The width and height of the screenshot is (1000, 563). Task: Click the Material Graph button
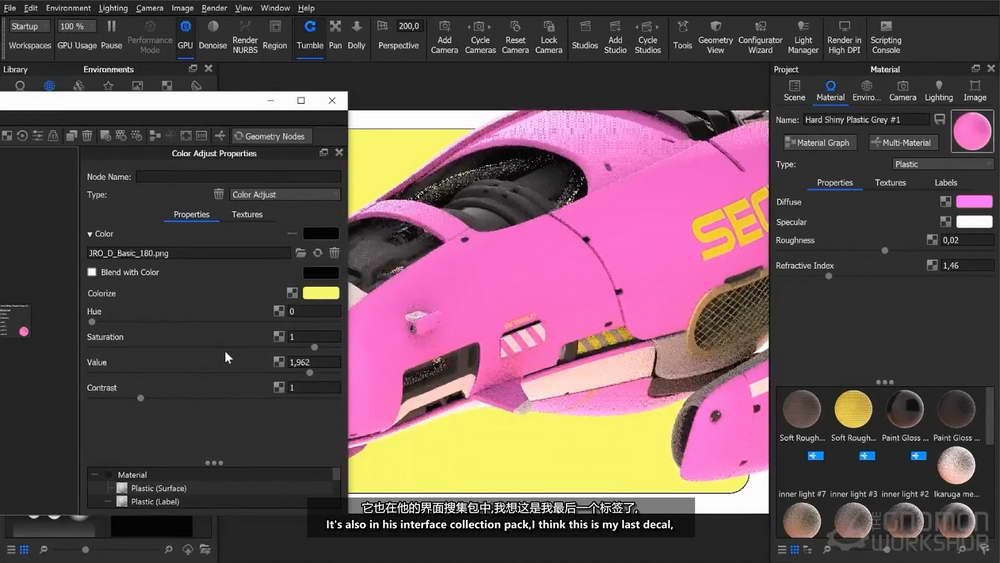(819, 143)
